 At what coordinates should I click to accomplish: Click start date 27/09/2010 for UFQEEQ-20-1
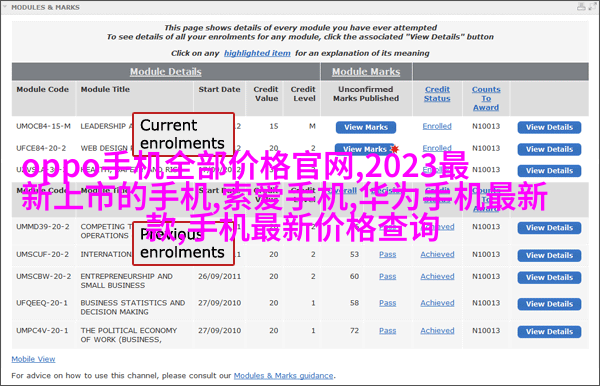[219, 303]
